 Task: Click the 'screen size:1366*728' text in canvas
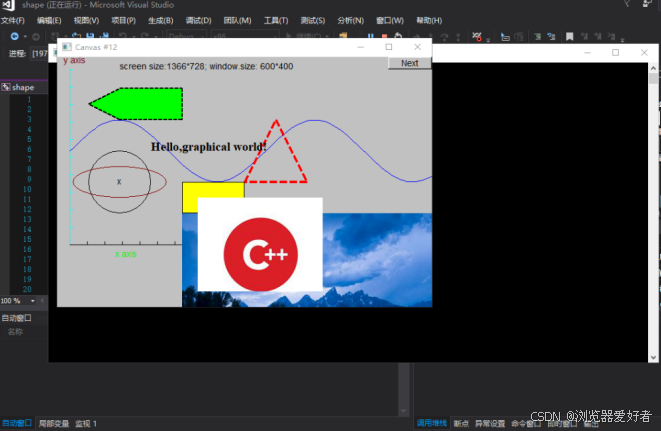click(x=161, y=66)
